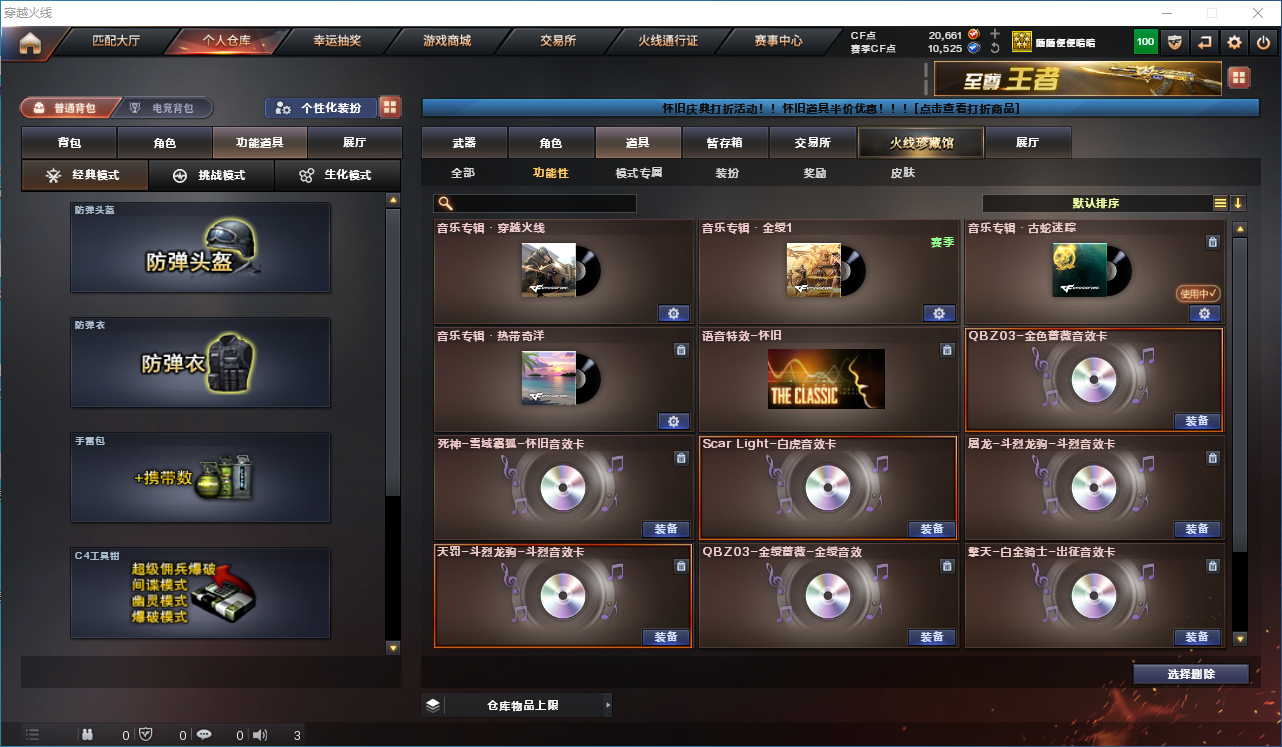Image resolution: width=1282 pixels, height=747 pixels.
Task: Toggle list view icon beside sort box
Action: 1220,203
